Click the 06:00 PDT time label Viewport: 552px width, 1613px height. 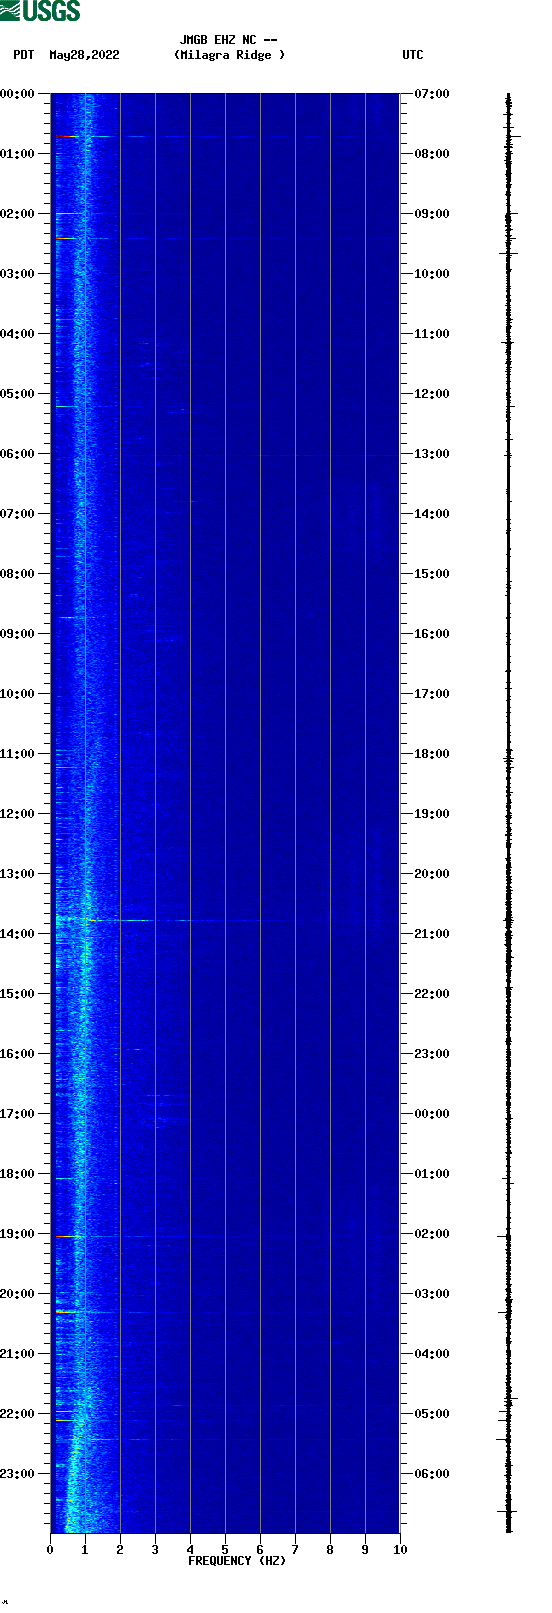18,454
